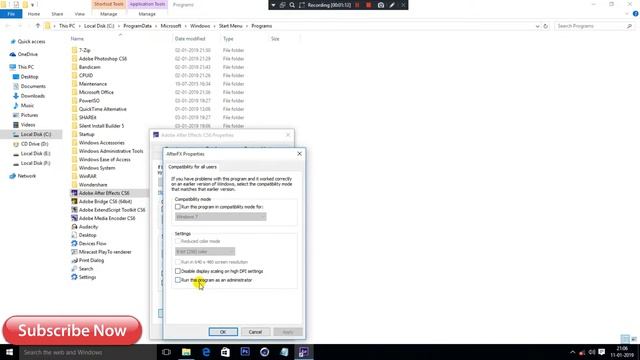
Task: Select the Bandicam folder
Action: click(89, 67)
